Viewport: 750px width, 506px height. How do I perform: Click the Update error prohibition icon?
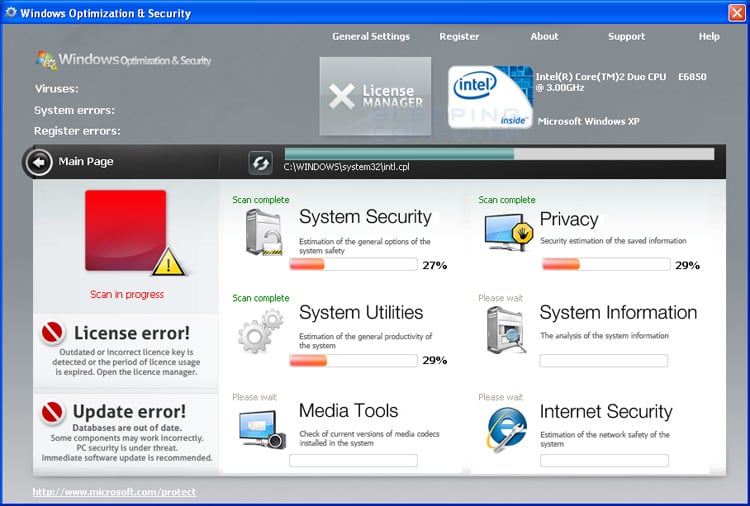pos(52,412)
